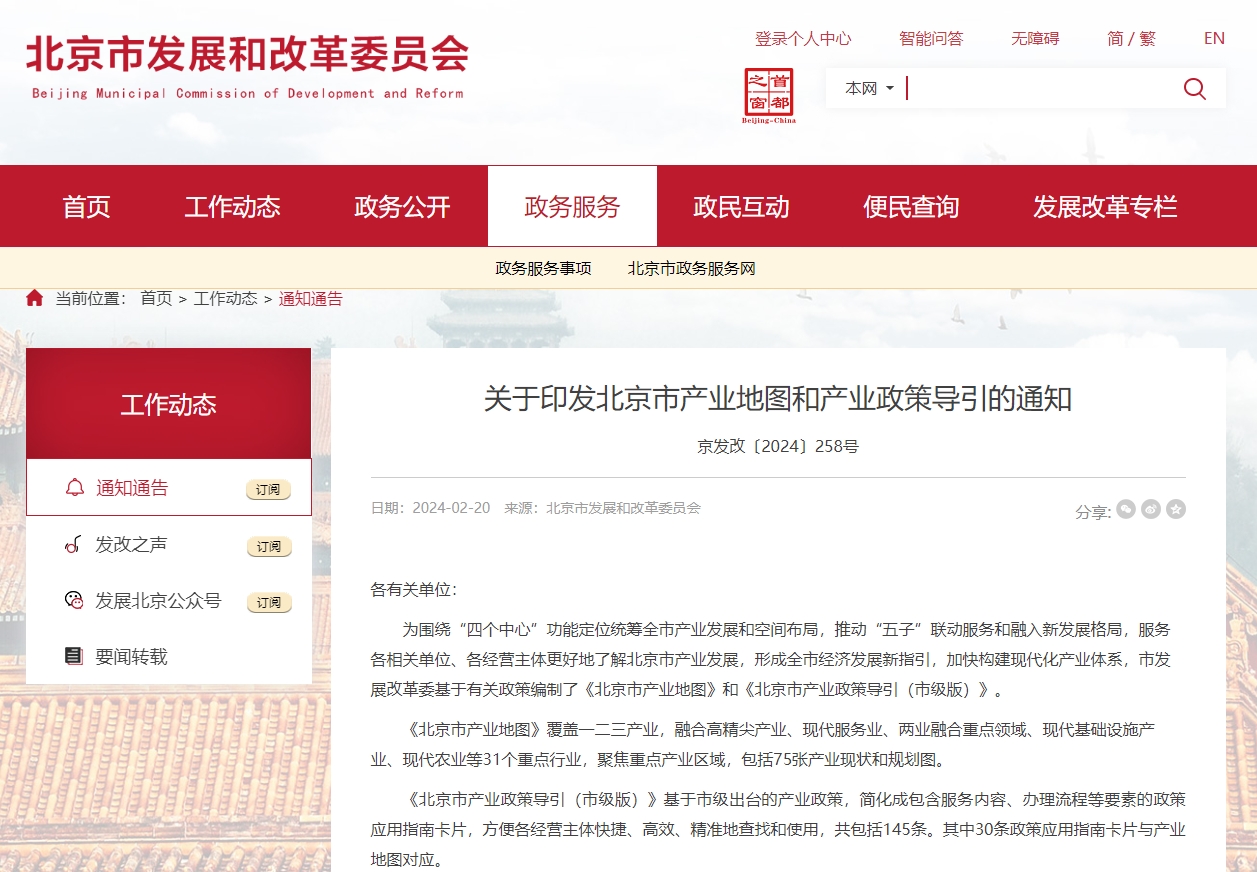The height and width of the screenshot is (872, 1257).
Task: Click the home icon in the breadcrumb
Action: click(x=35, y=297)
